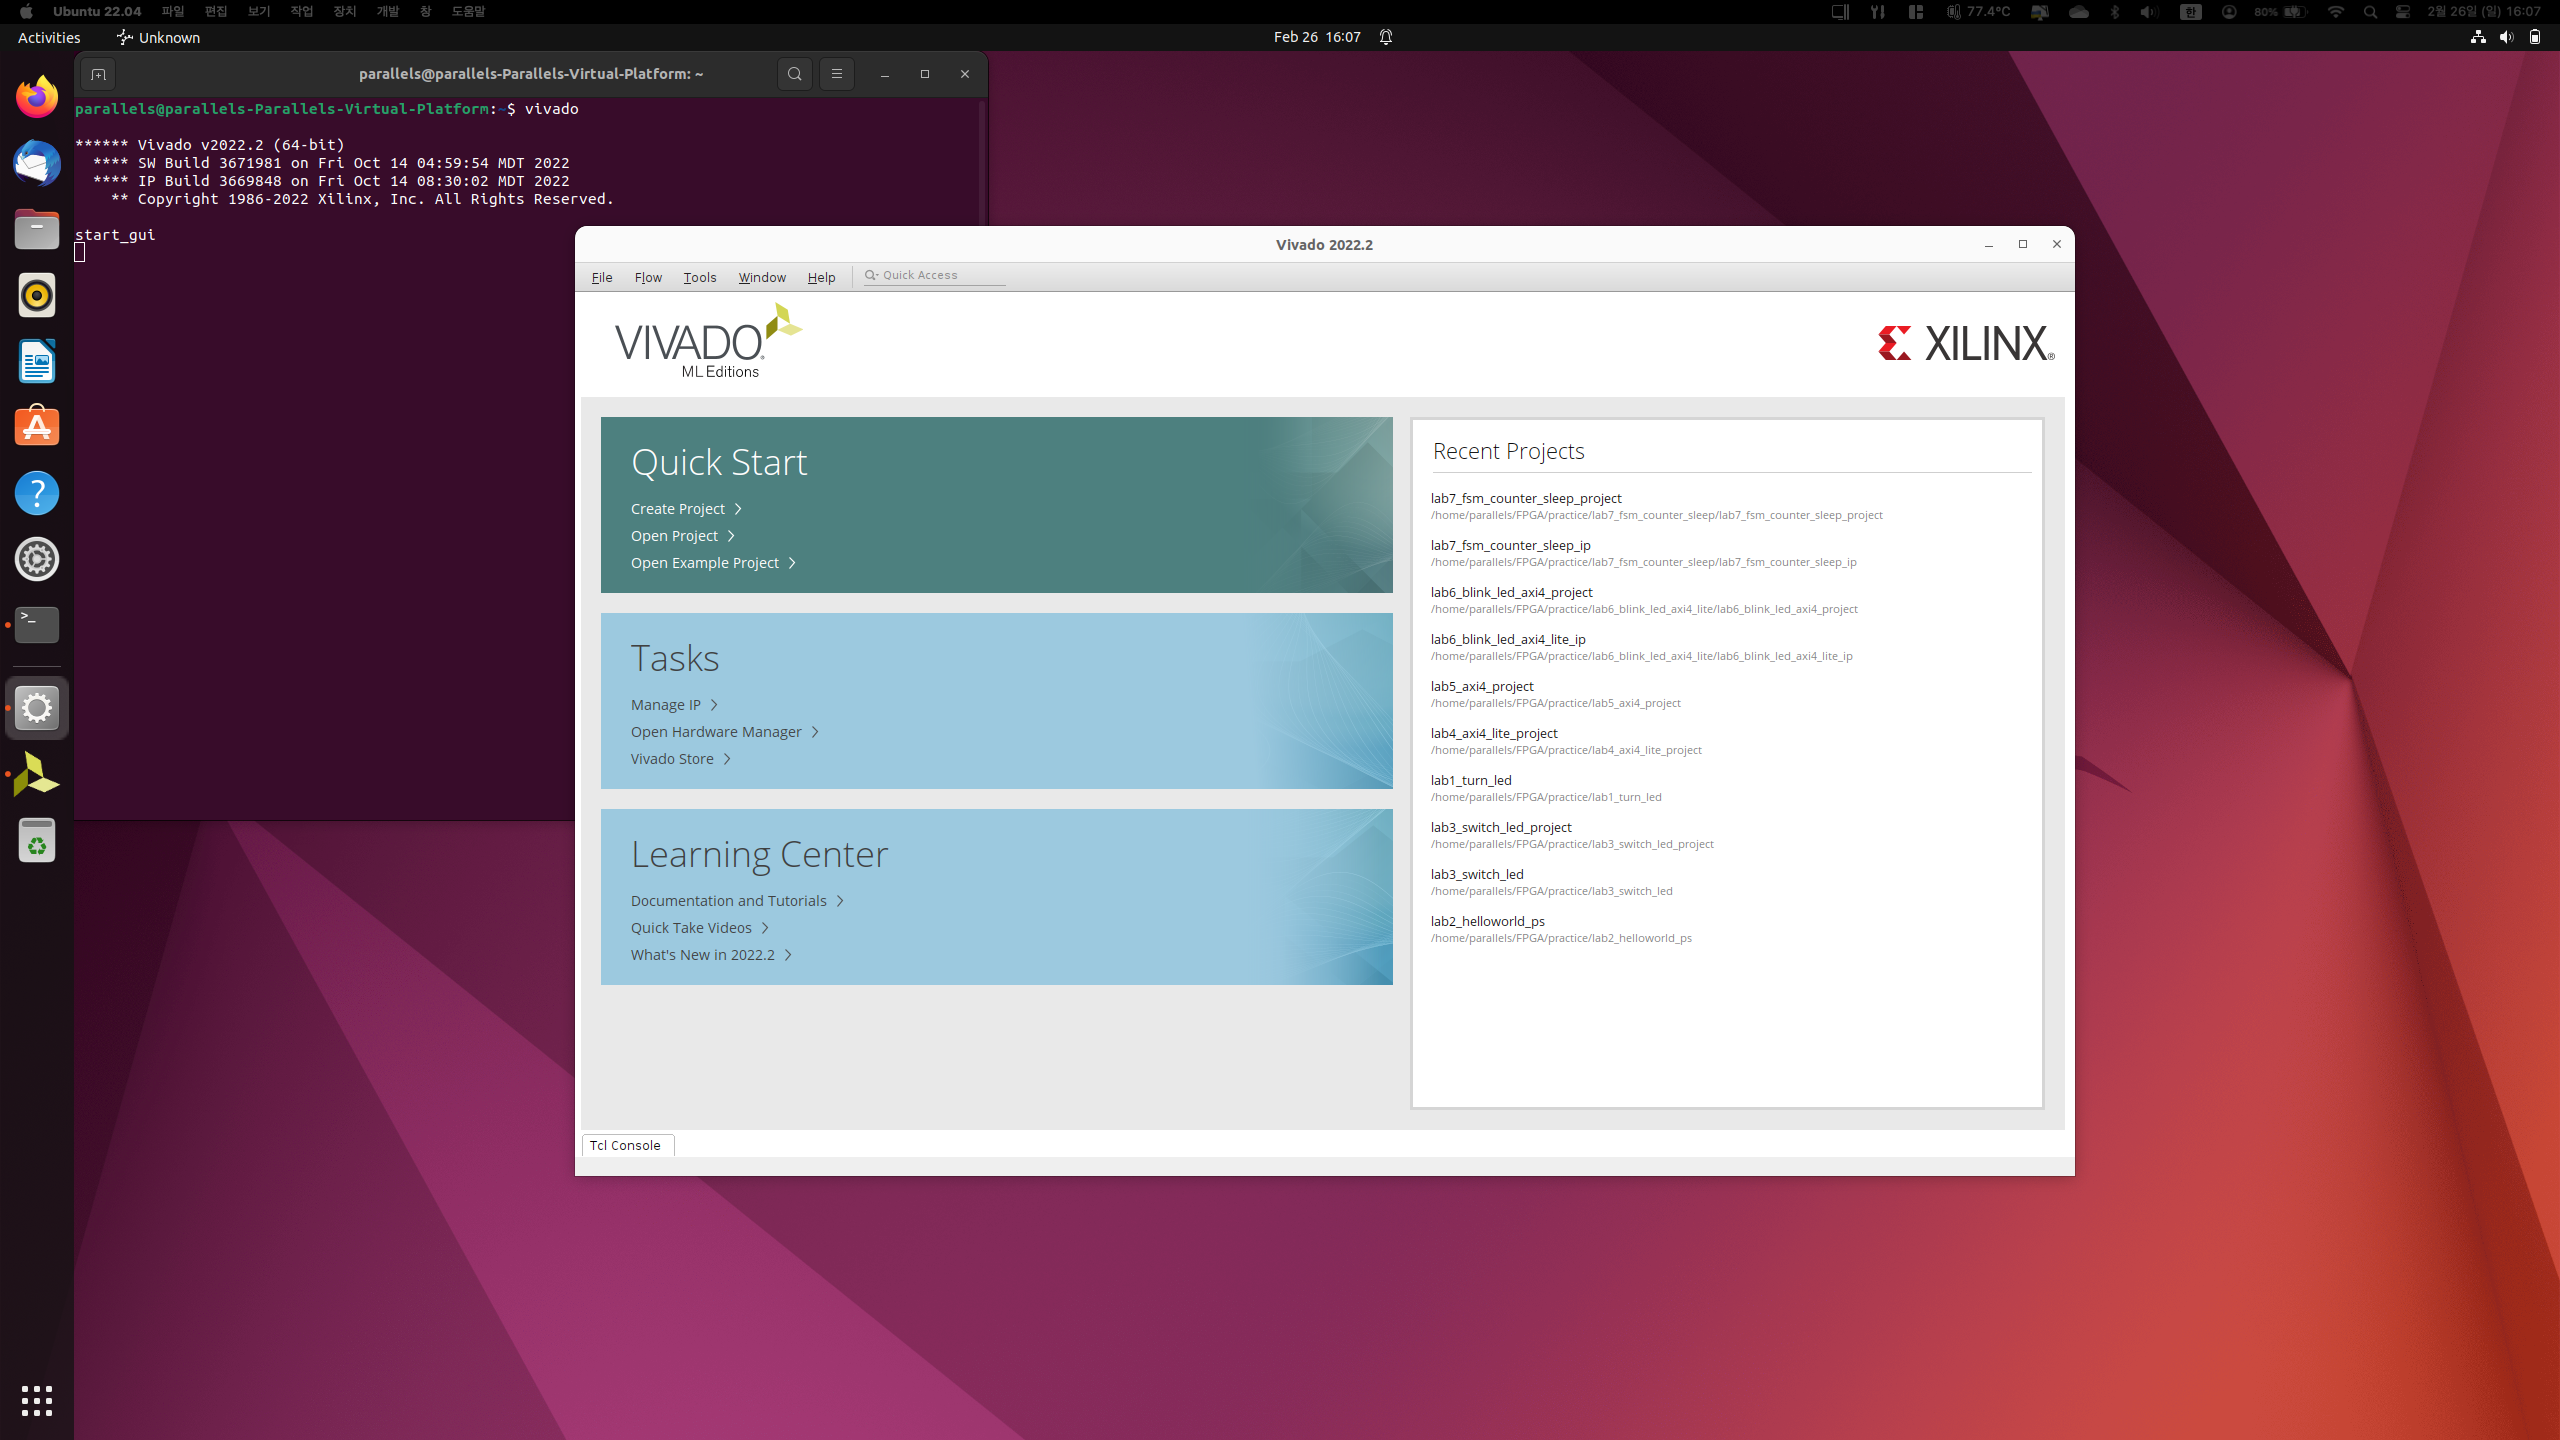Open the terminal hamburger menu
The height and width of the screenshot is (1440, 2560).
click(837, 74)
